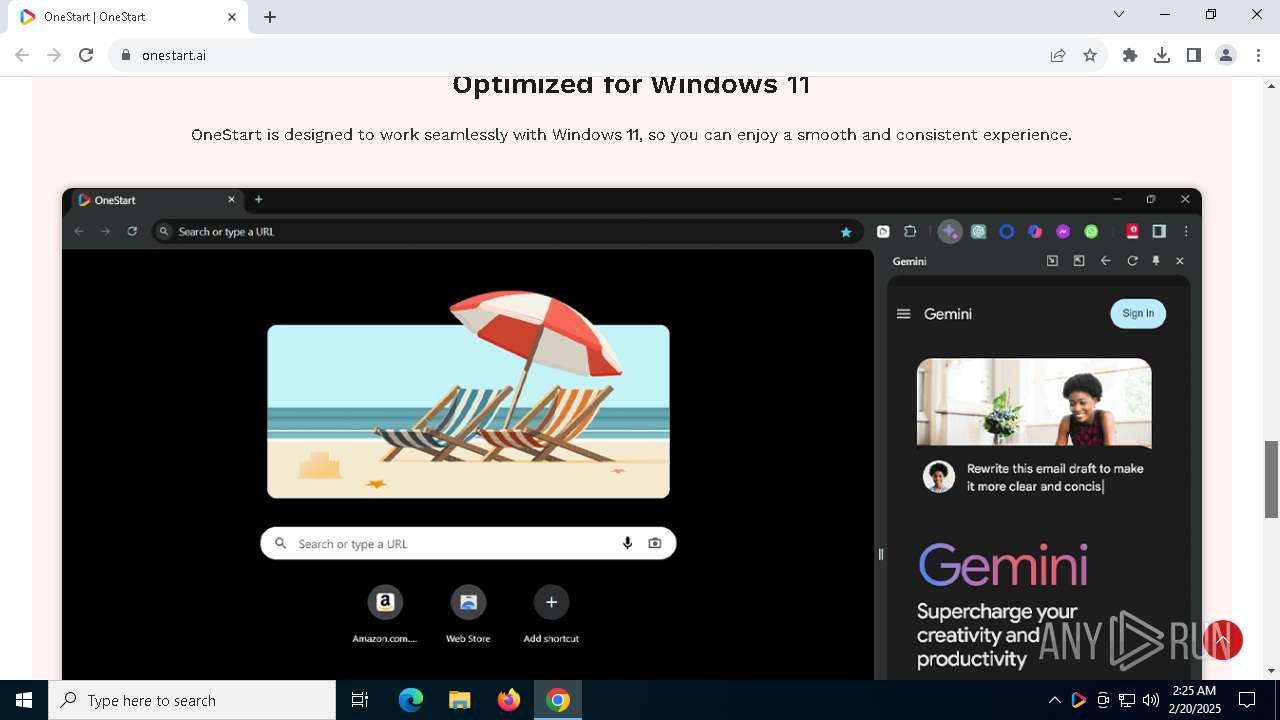
Task: Open the Chrome downloads tray
Action: 1162,55
